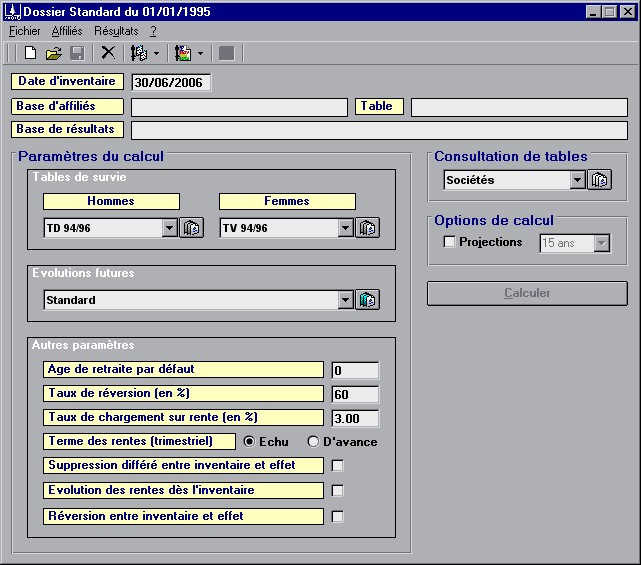Screen dimensions: 641x565
Task: Click the application icon in title bar
Action: click(x=12, y=11)
